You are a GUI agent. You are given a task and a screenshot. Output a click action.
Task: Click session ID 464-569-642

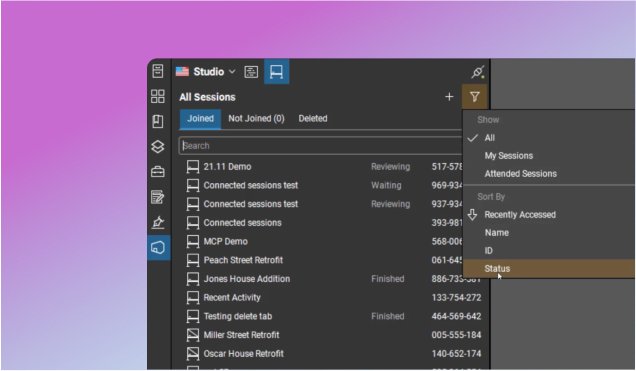[x=456, y=316]
